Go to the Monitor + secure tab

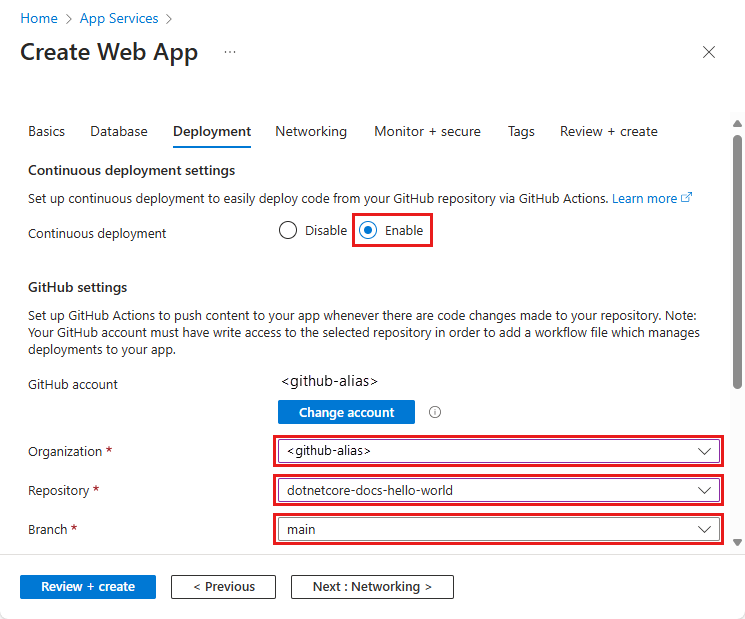pos(427,131)
